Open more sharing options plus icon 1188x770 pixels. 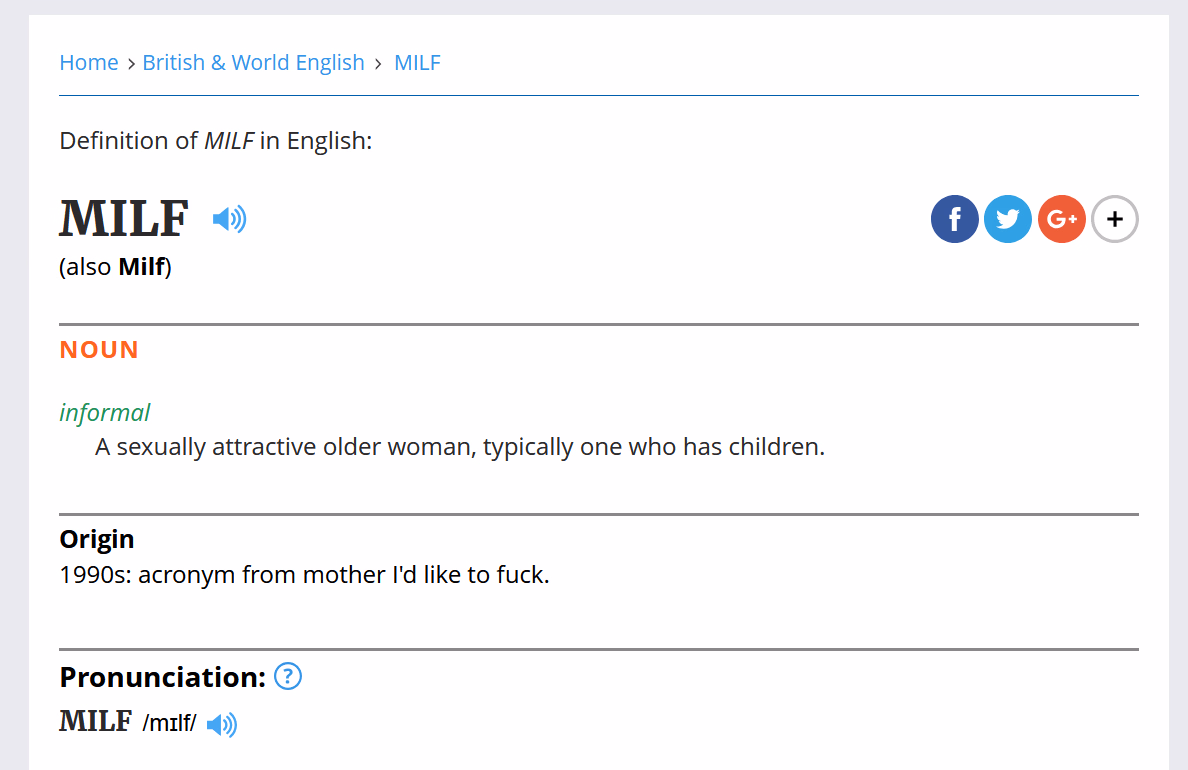click(x=1115, y=219)
